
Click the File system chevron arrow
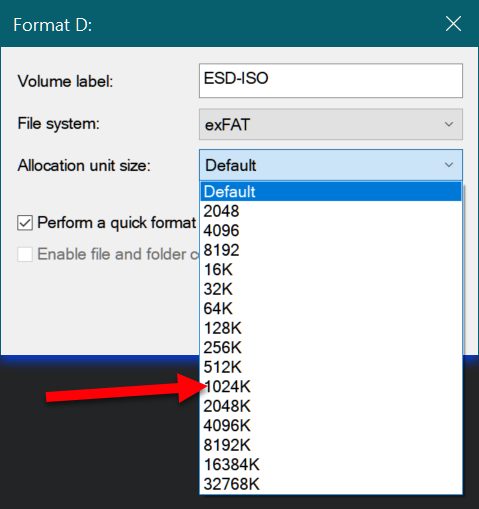coord(449,124)
